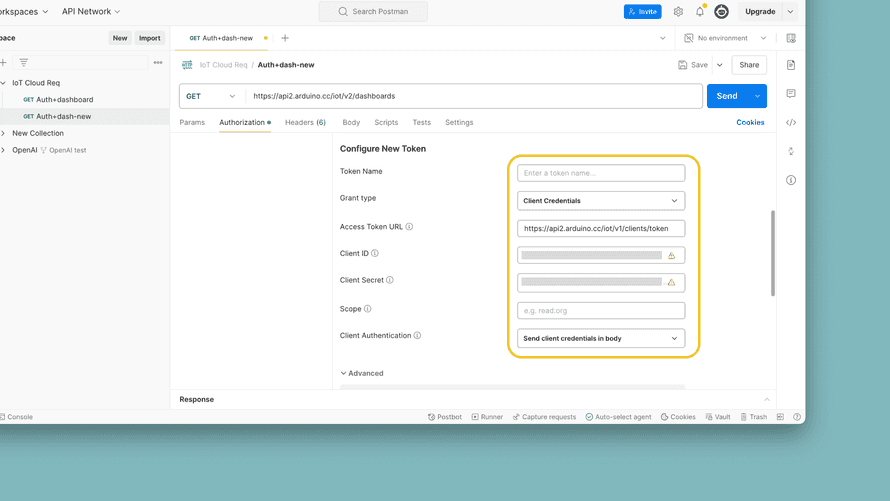The image size is (890, 501).
Task: Click the Cookies link
Action: [x=750, y=122]
